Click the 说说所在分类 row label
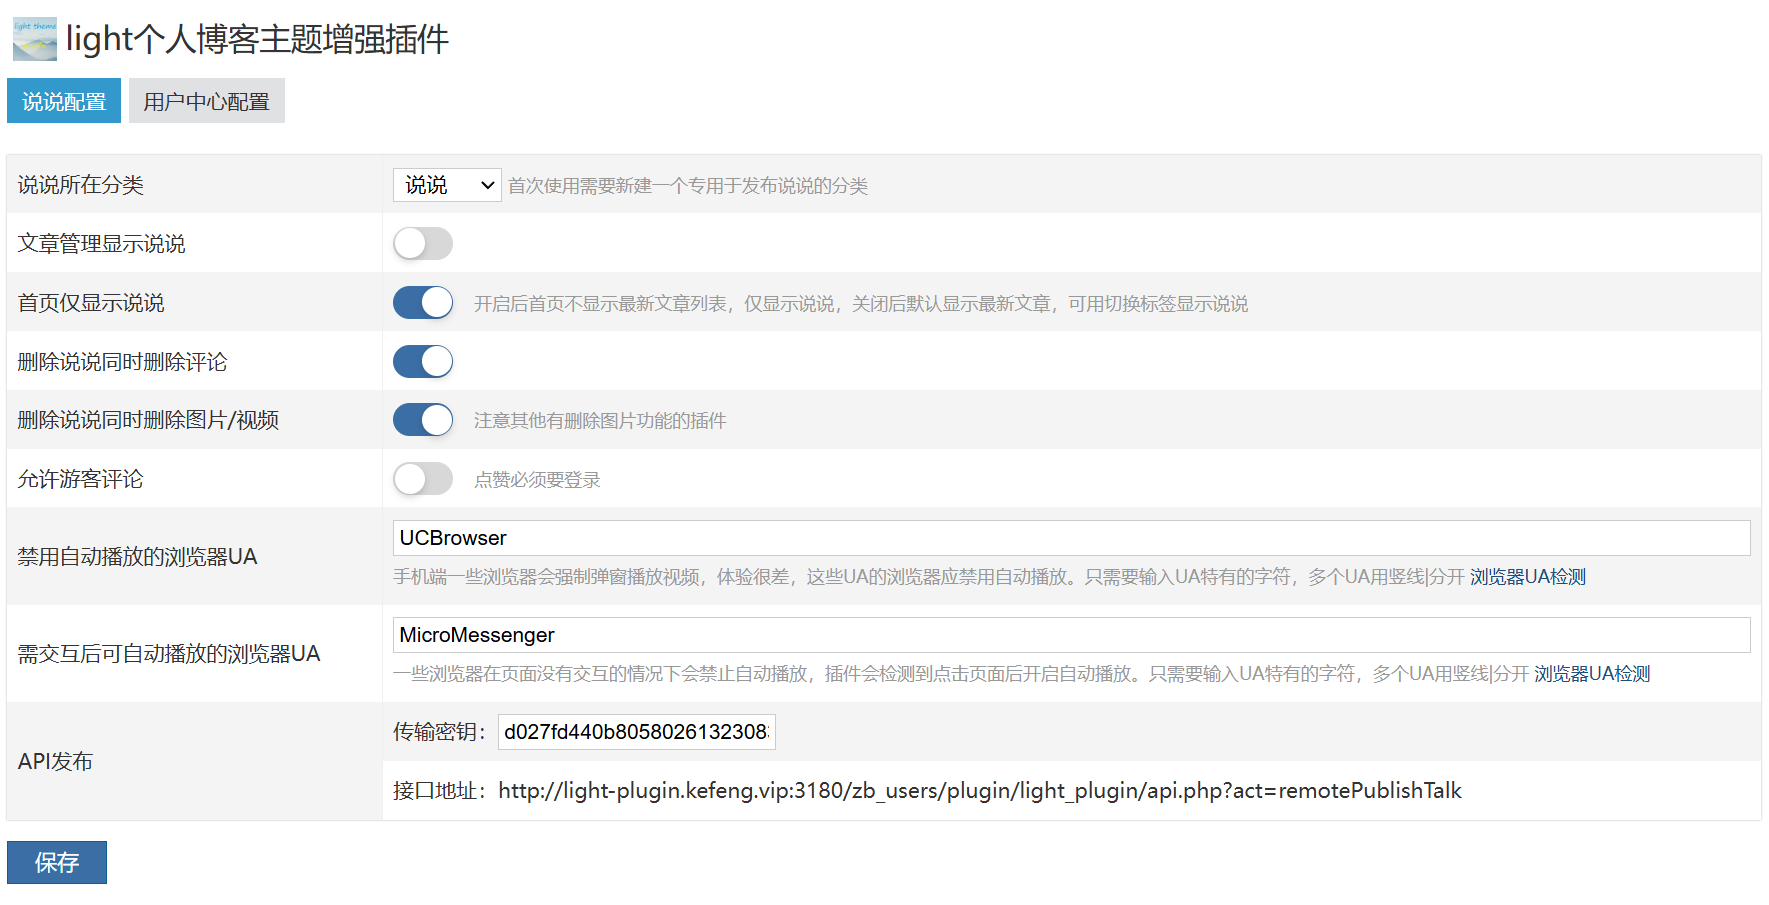1769x905 pixels. coord(81,185)
